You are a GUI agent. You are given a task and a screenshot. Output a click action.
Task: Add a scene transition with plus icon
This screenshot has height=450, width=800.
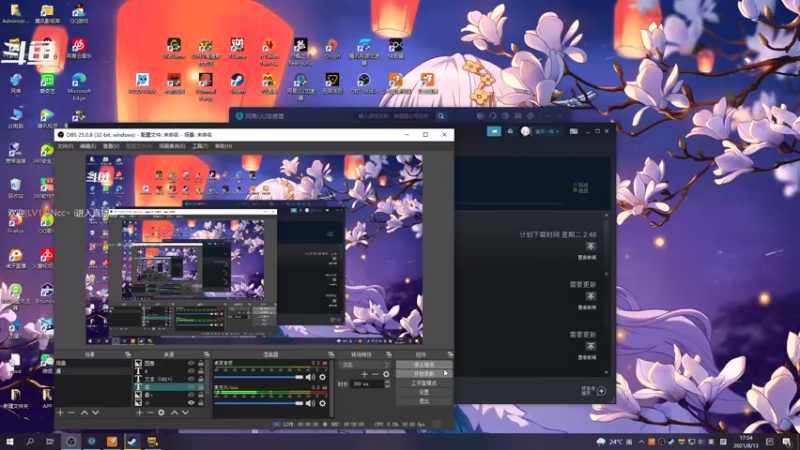pos(364,374)
